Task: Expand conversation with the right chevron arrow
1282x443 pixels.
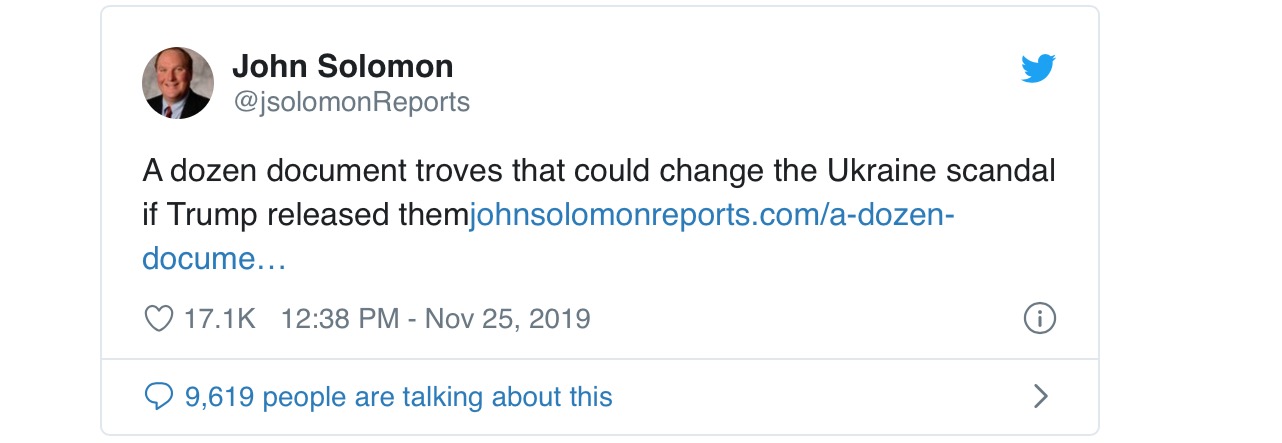Action: click(1040, 397)
